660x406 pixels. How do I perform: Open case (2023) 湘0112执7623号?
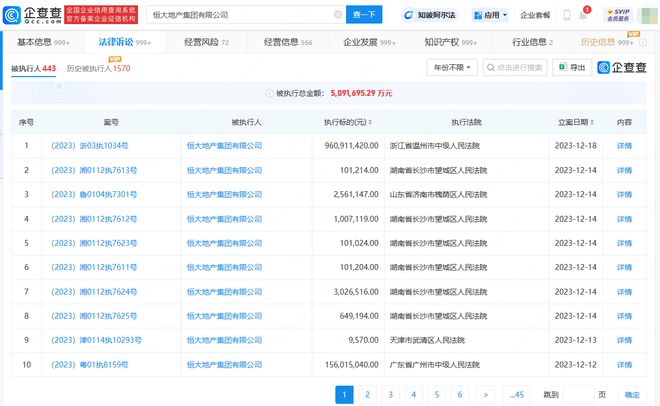pyautogui.click(x=94, y=243)
